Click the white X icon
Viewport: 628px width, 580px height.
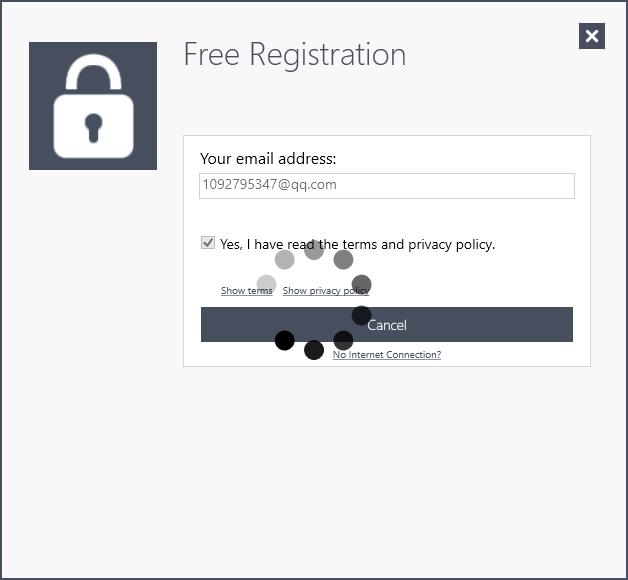click(x=592, y=36)
